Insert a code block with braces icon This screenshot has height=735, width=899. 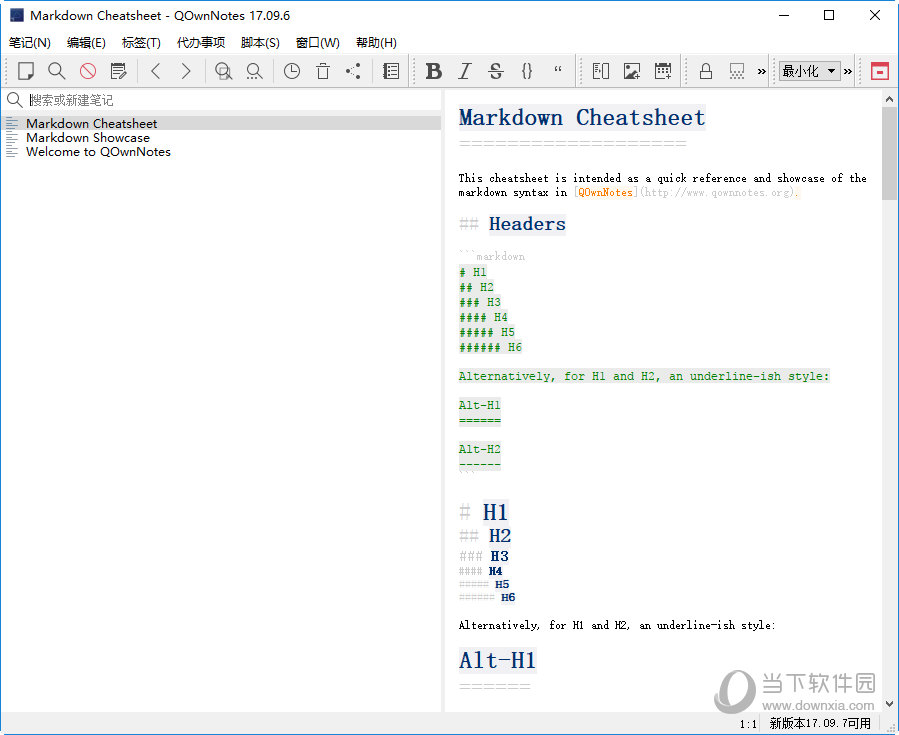coord(527,71)
